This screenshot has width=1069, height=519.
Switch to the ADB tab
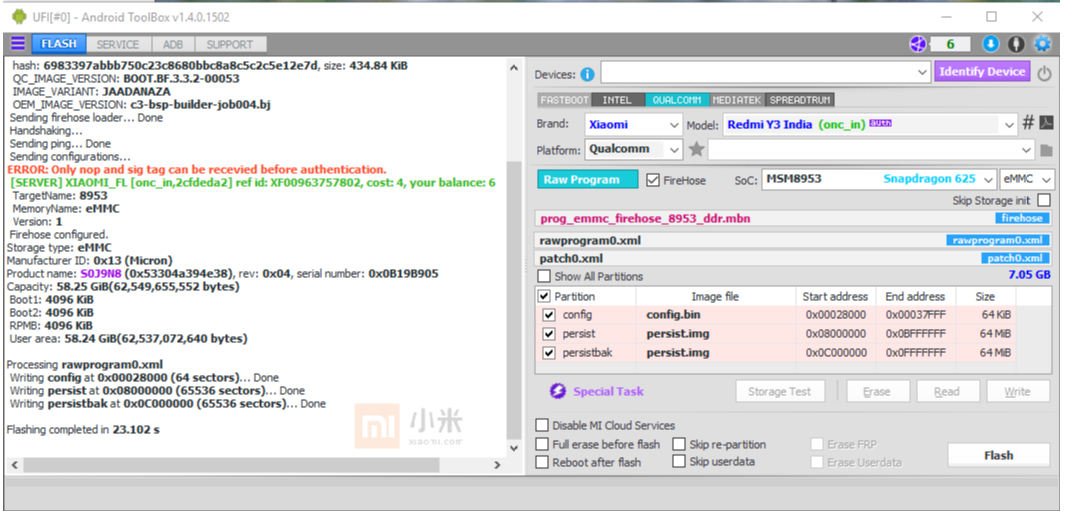(x=172, y=44)
